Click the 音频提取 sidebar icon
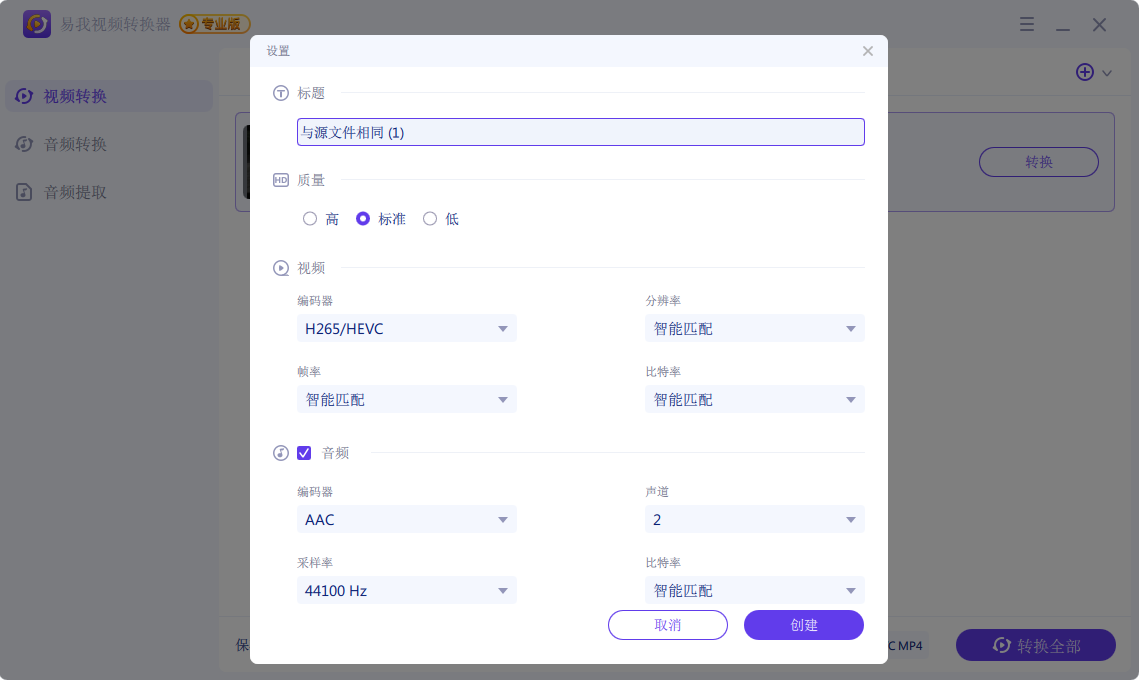 coord(22,192)
